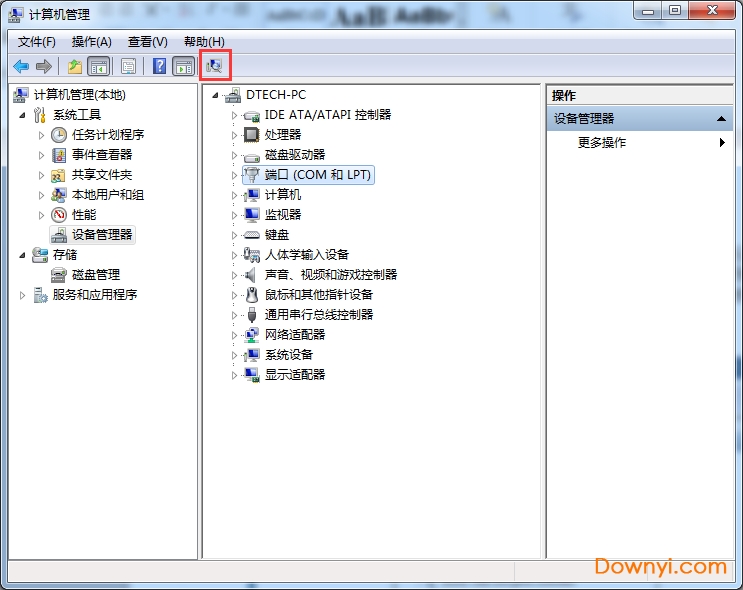Click 任务计划程序 clock icon
The width and height of the screenshot is (743, 590).
[x=59, y=135]
